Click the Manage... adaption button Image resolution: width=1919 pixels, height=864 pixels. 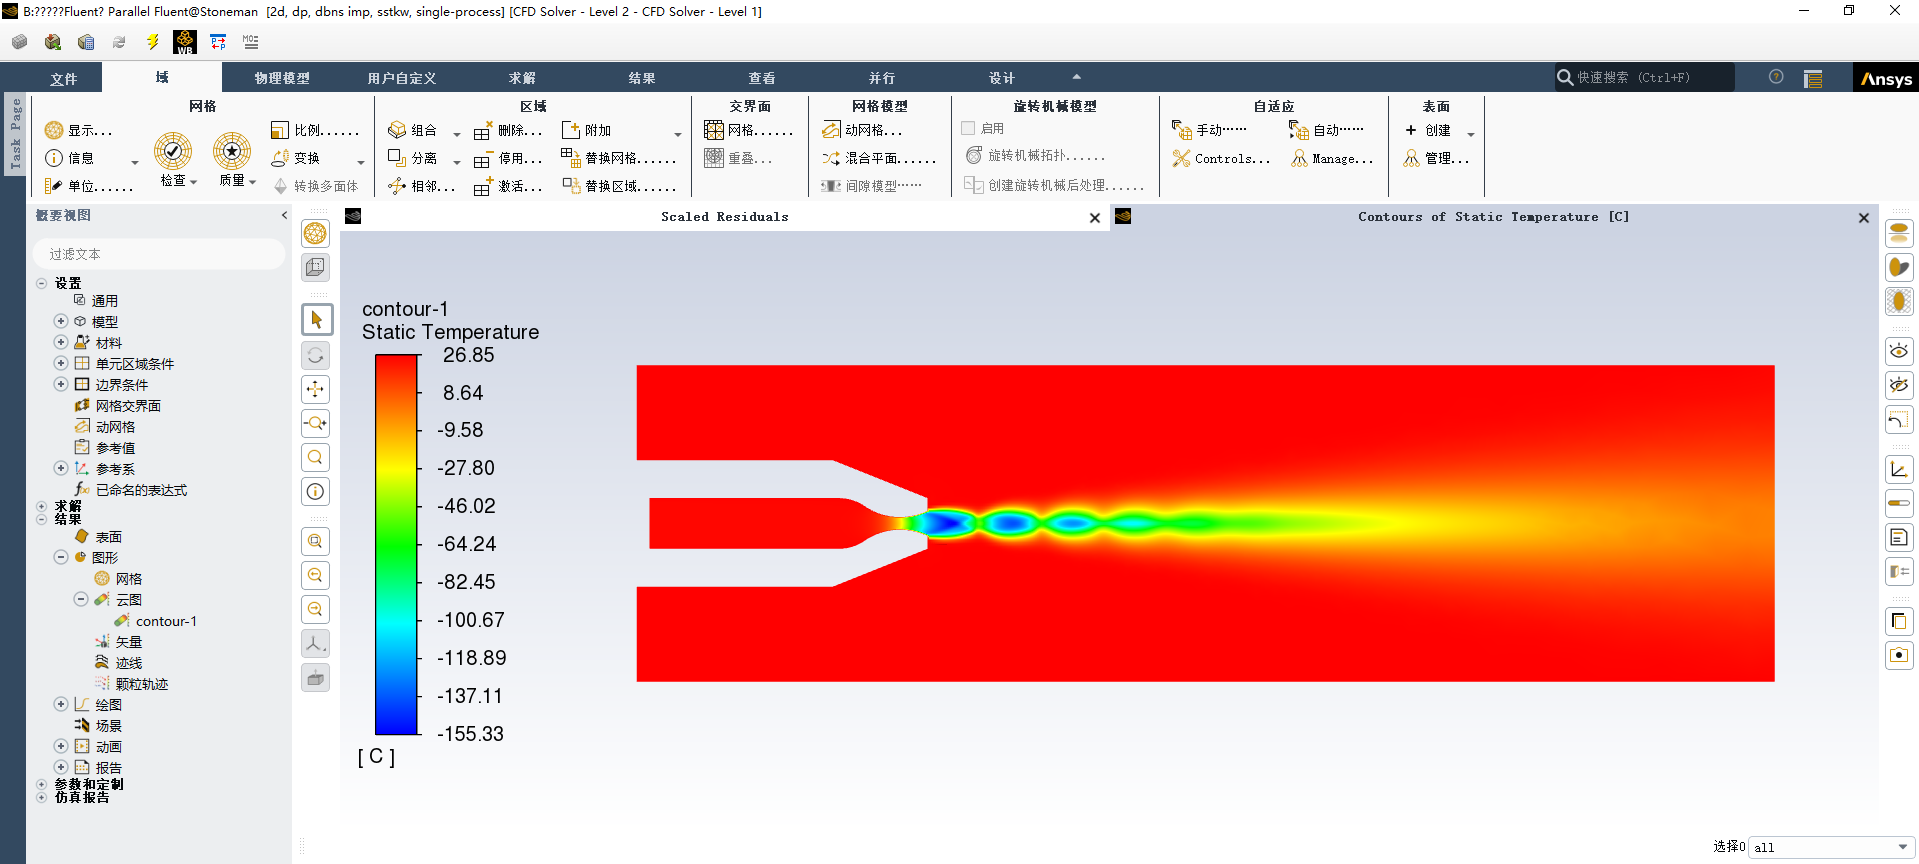[1332, 158]
